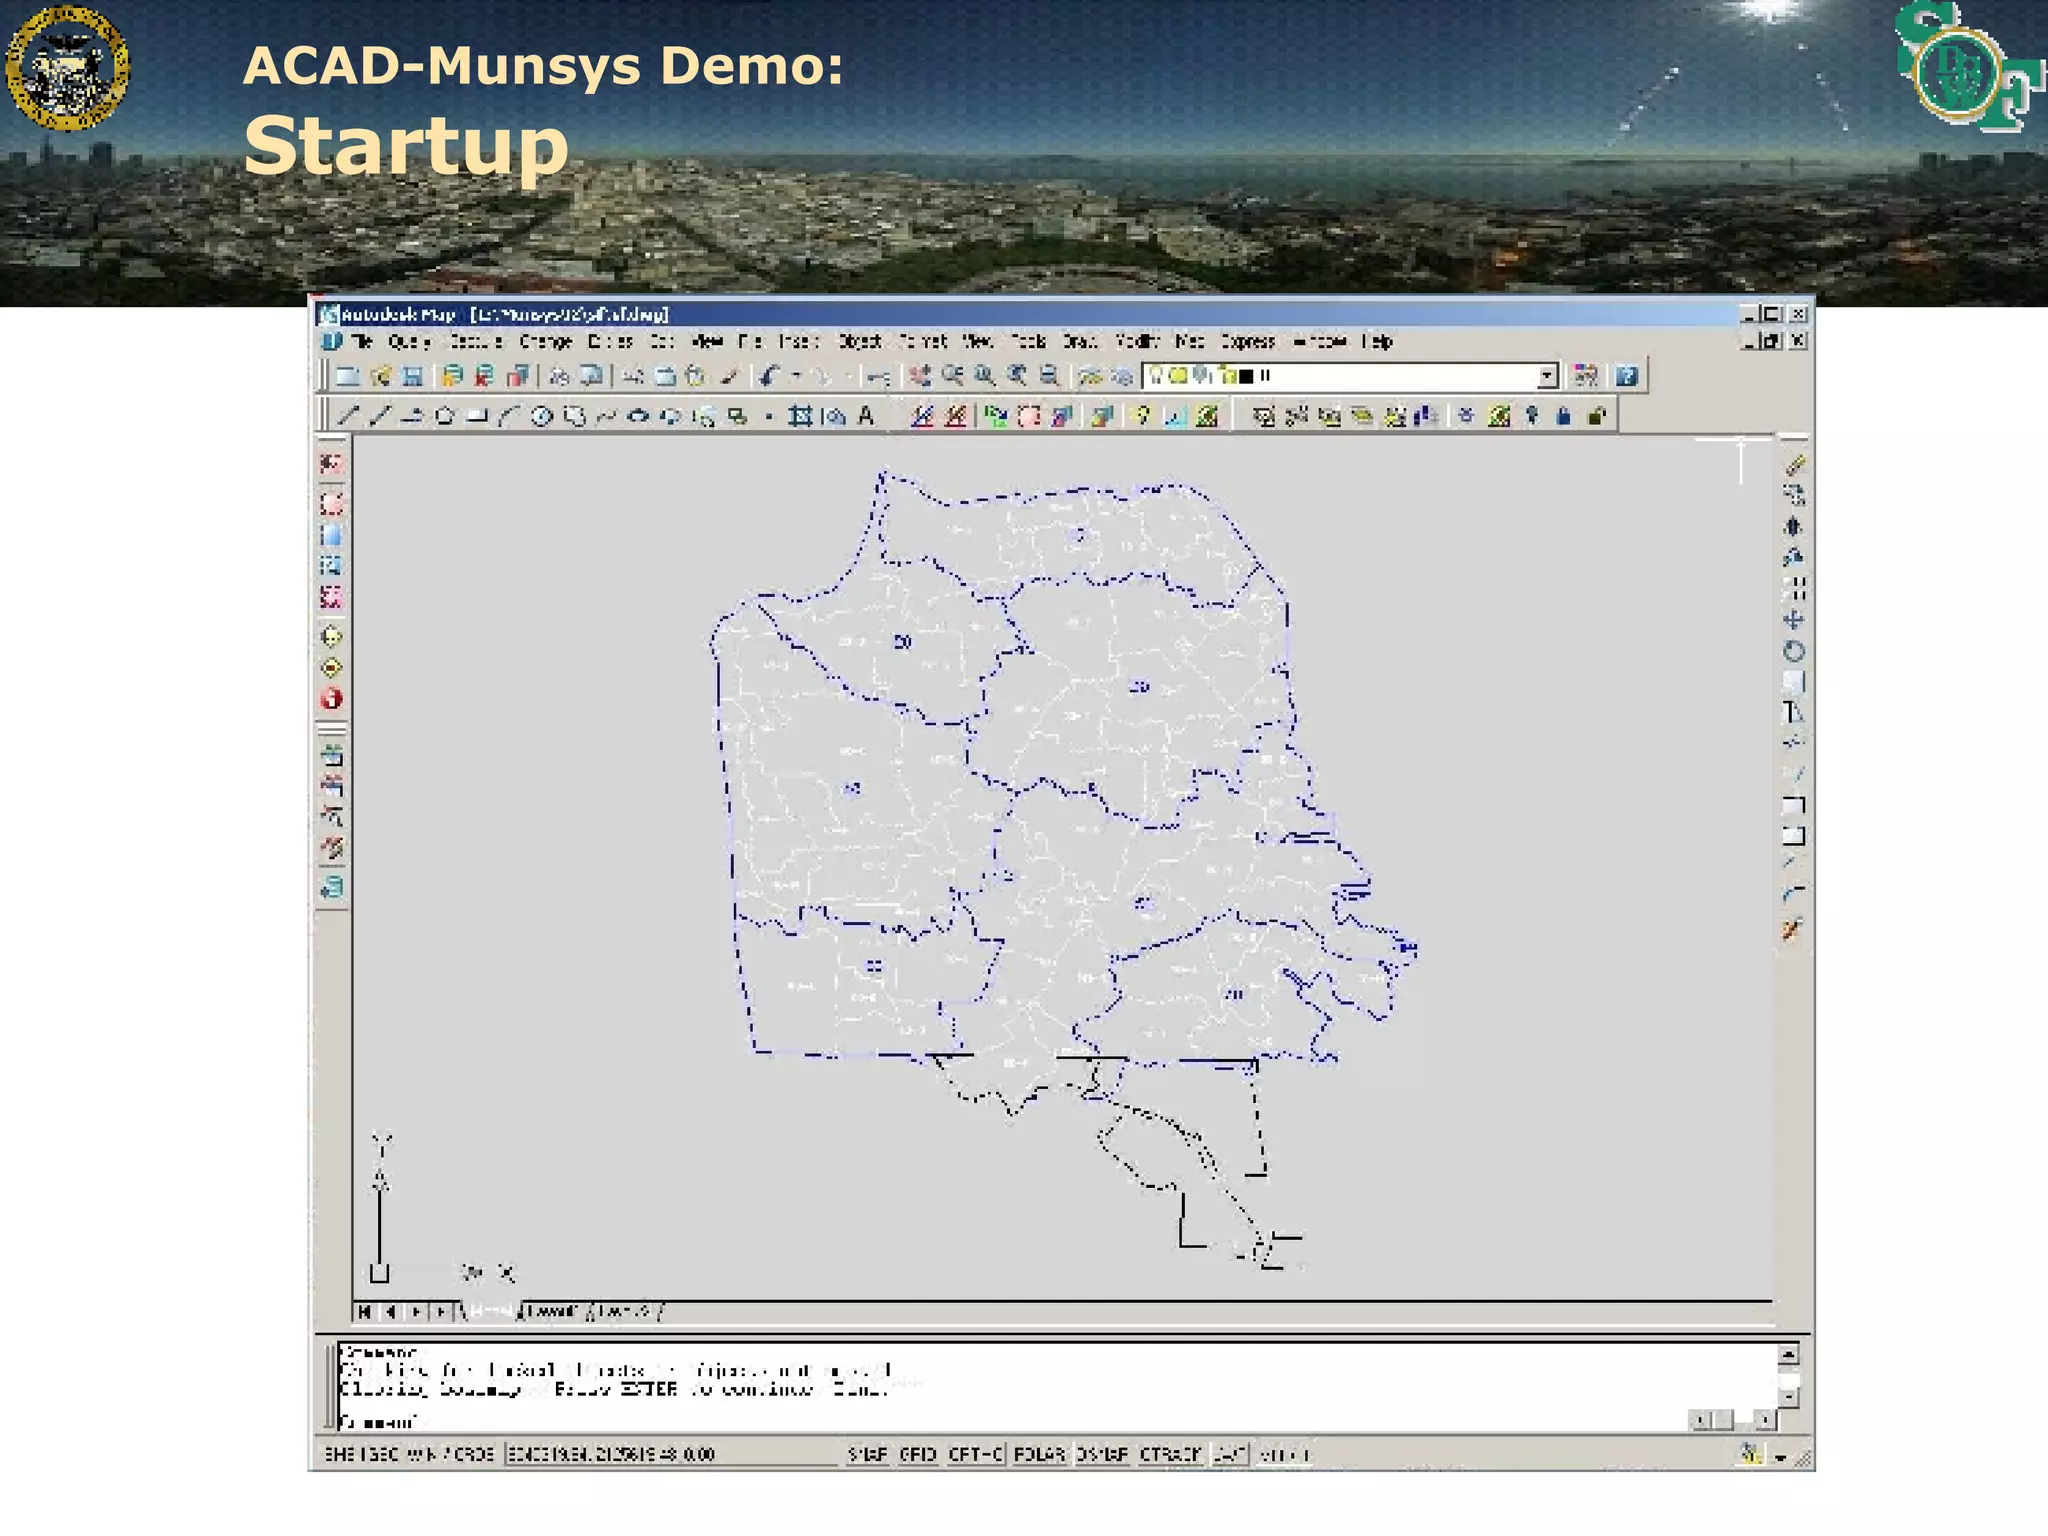Image resolution: width=2048 pixels, height=1536 pixels.
Task: Open the Change menu
Action: pyautogui.click(x=546, y=341)
